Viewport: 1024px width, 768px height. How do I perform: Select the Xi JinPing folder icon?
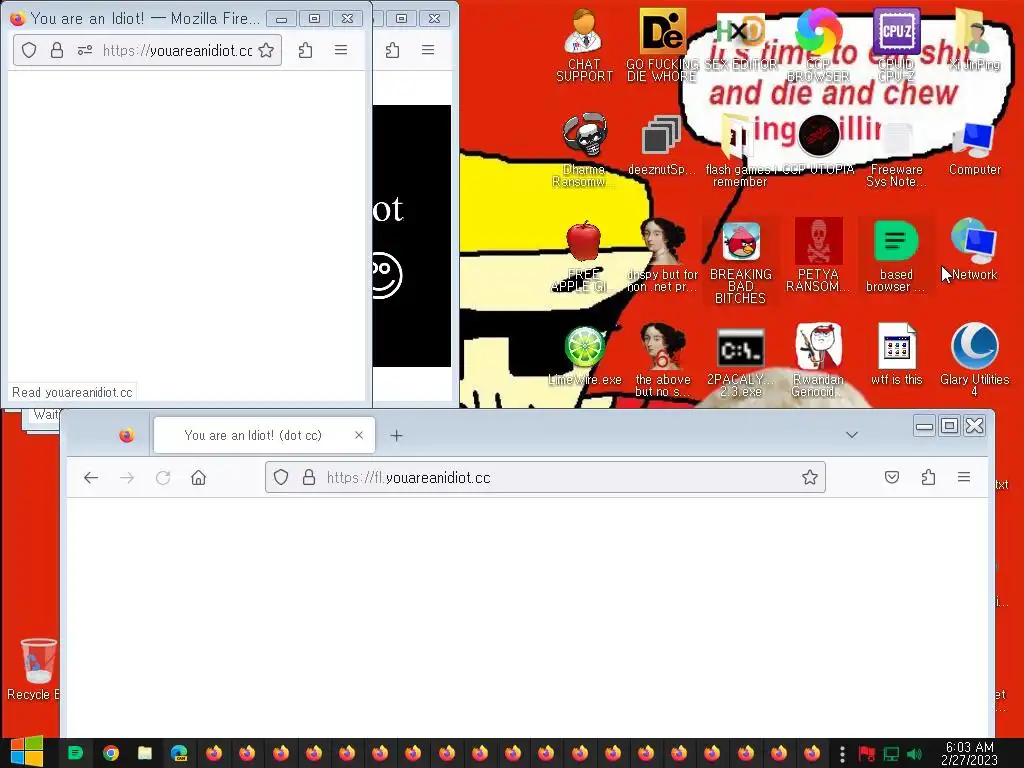point(974,40)
